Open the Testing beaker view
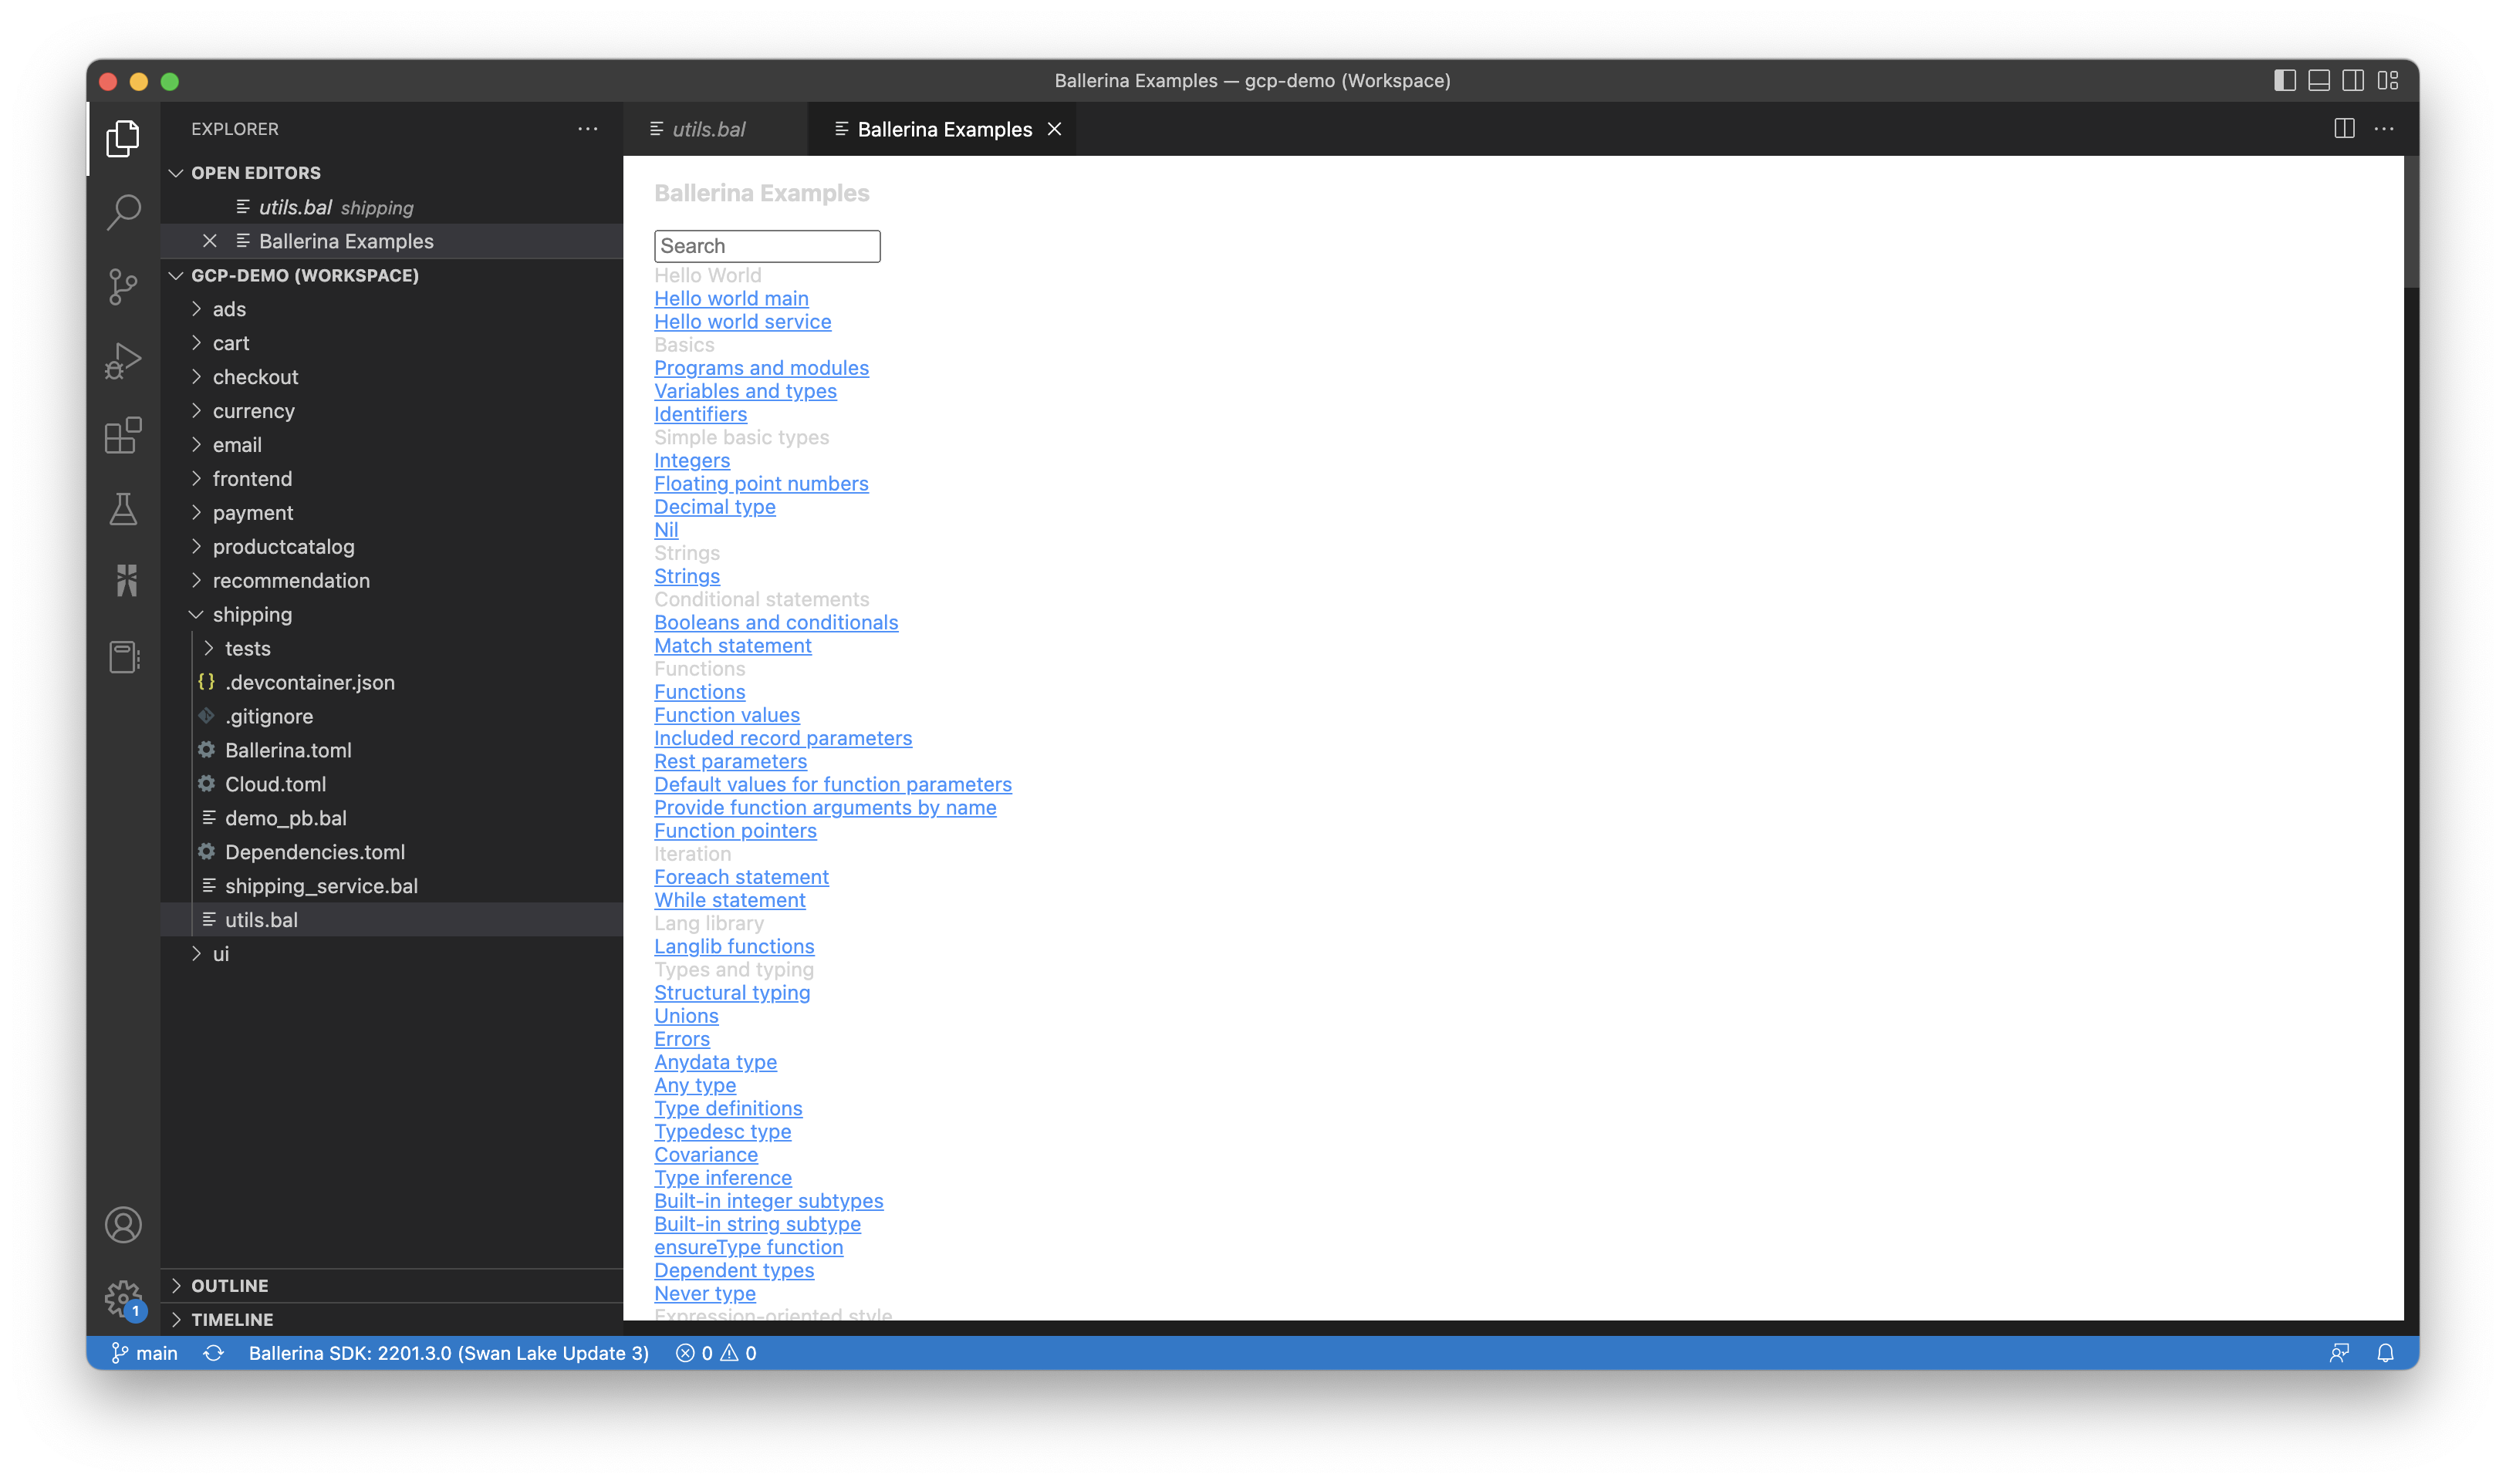 pyautogui.click(x=122, y=509)
